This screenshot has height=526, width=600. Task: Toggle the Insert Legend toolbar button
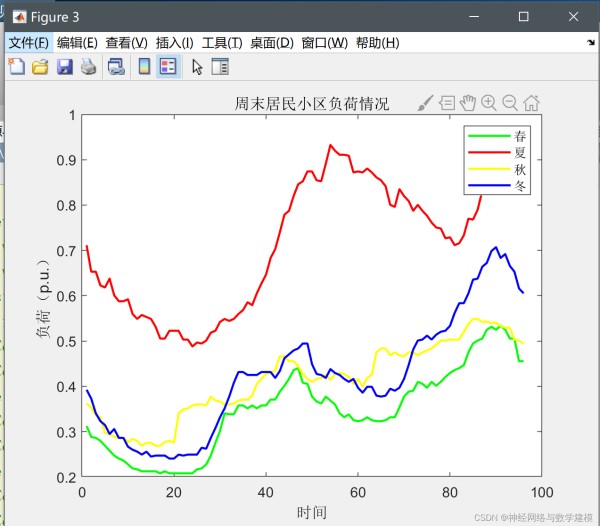(x=168, y=67)
